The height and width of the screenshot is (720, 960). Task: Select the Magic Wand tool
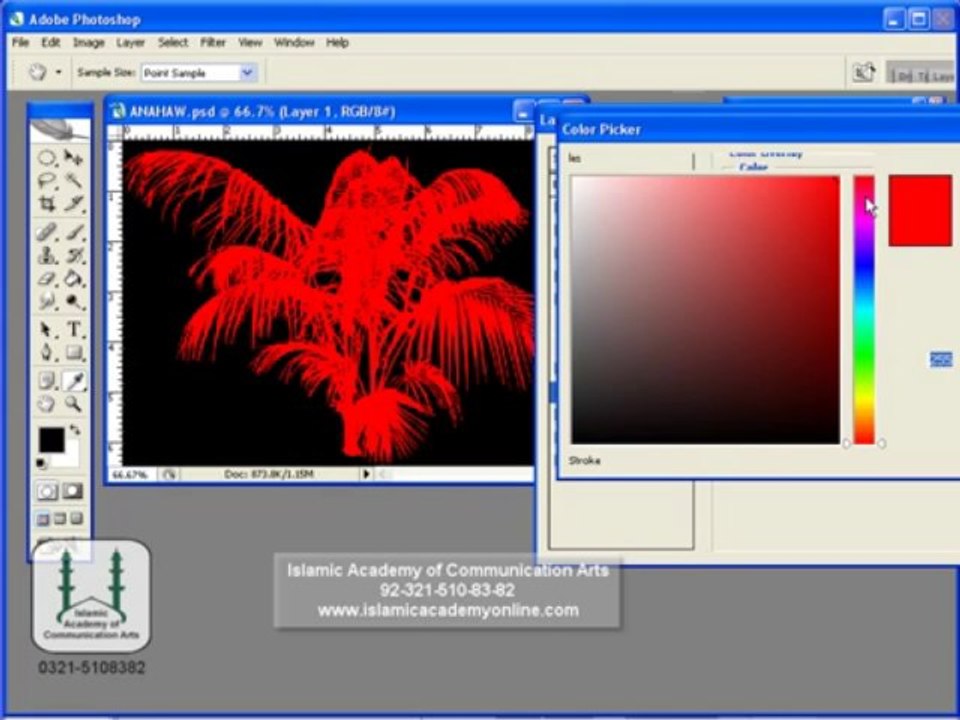pyautogui.click(x=74, y=181)
